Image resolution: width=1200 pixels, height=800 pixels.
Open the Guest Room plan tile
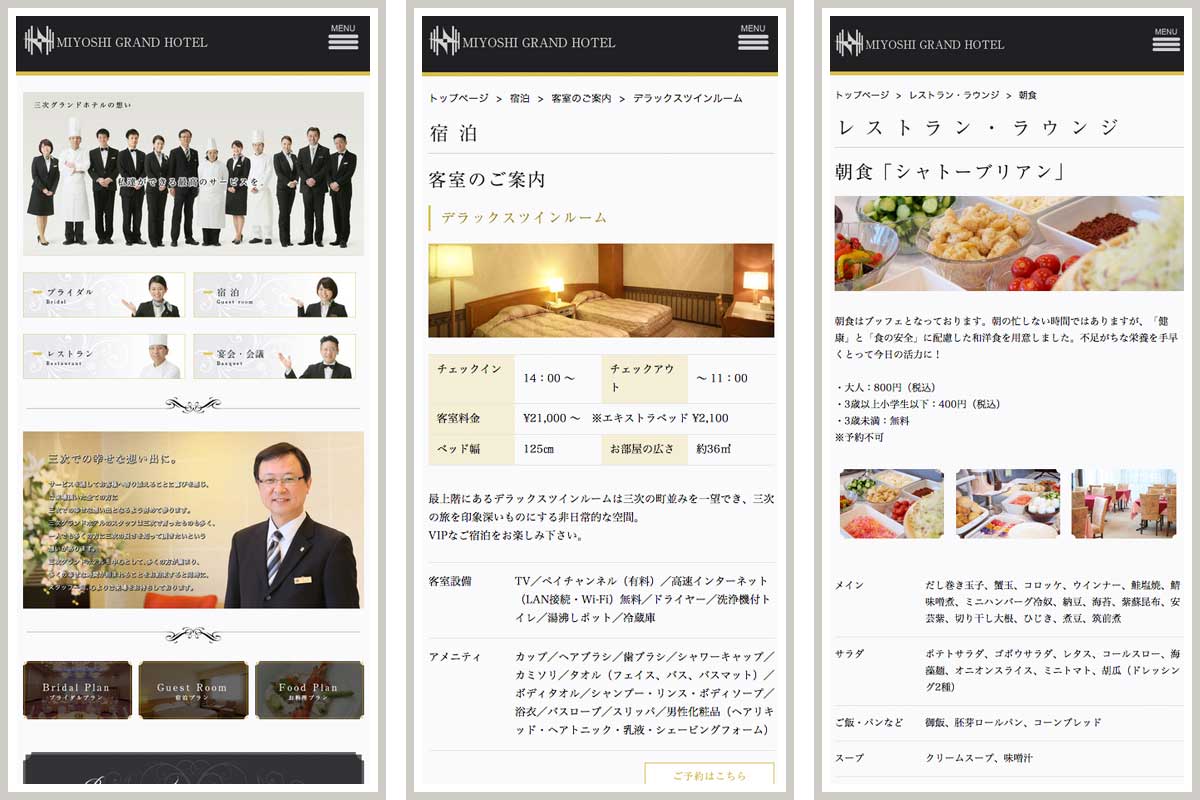[x=193, y=690]
